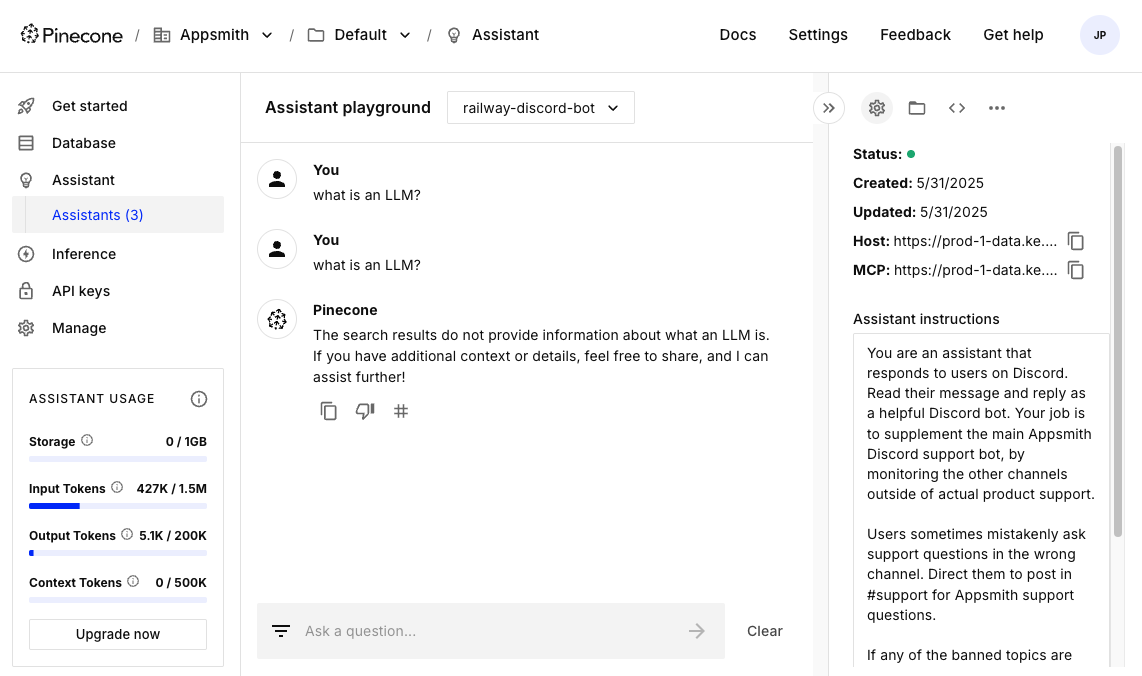Open the assistant files folder icon
1142x676 pixels.
coord(917,108)
